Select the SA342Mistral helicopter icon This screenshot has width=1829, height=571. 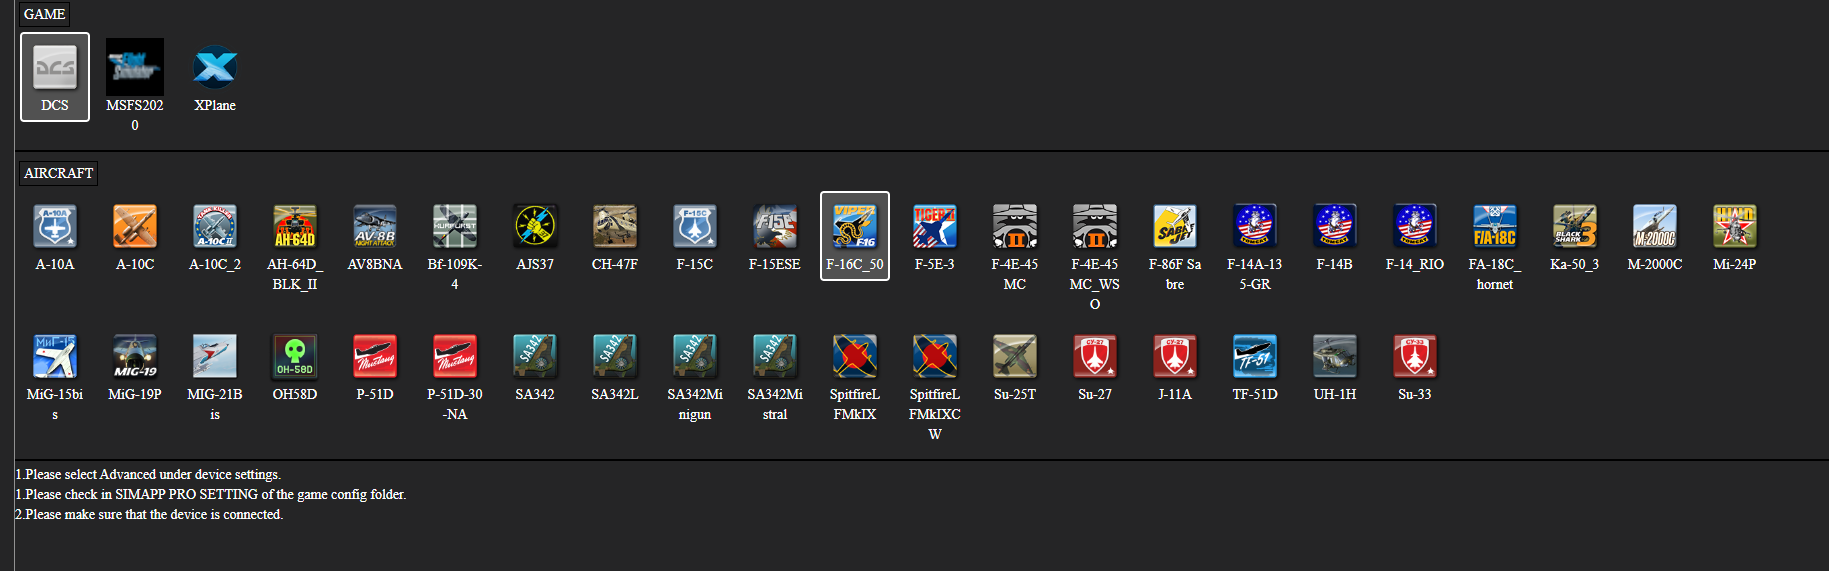pos(775,356)
